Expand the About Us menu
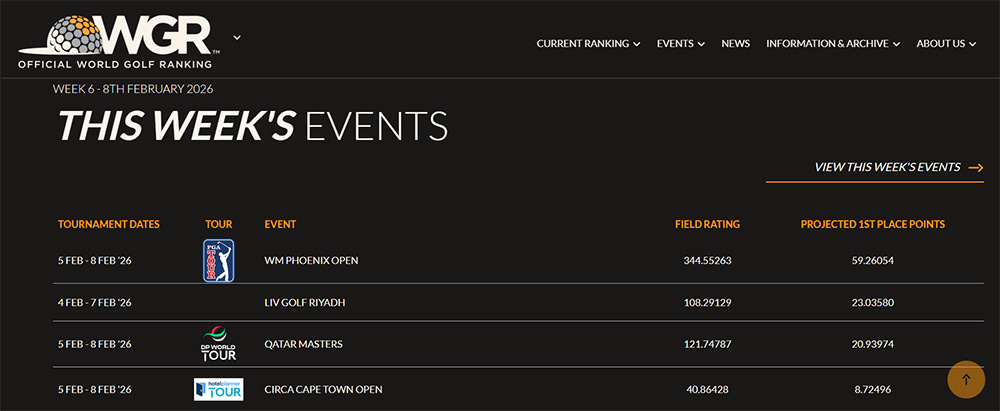1000x411 pixels. click(x=946, y=43)
